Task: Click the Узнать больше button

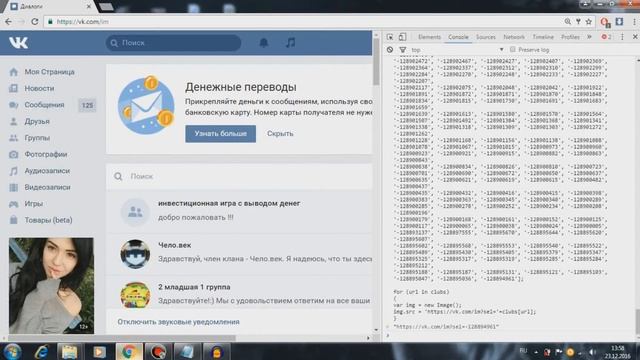Action: coord(220,133)
